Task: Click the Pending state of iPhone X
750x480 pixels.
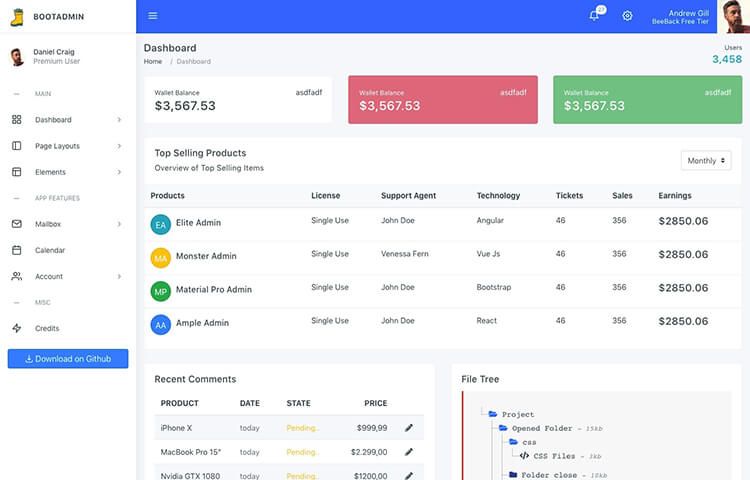Action: [x=302, y=428]
